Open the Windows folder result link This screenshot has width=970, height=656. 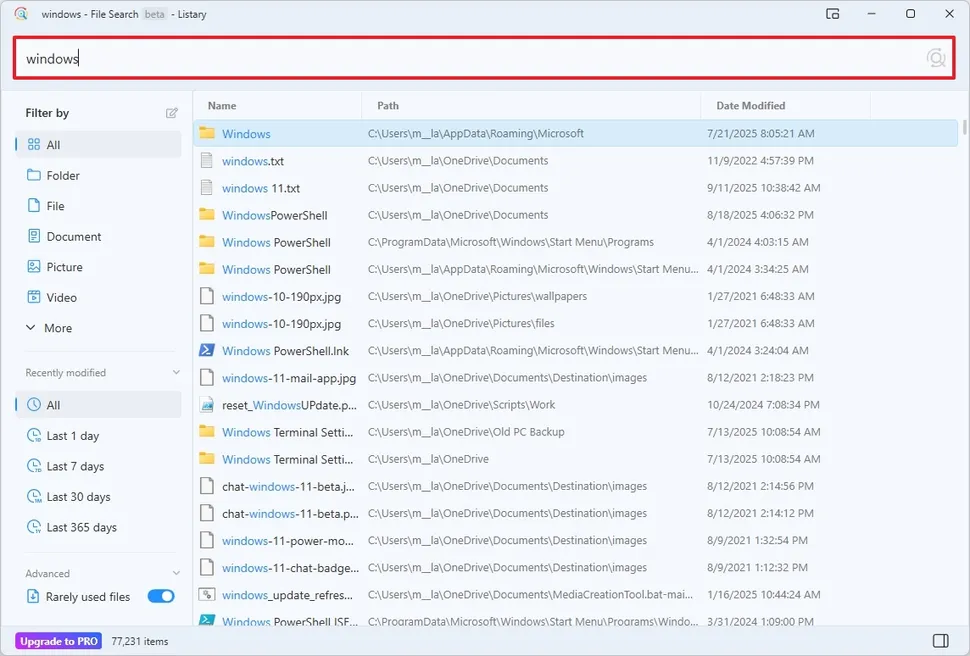pyautogui.click(x=244, y=133)
